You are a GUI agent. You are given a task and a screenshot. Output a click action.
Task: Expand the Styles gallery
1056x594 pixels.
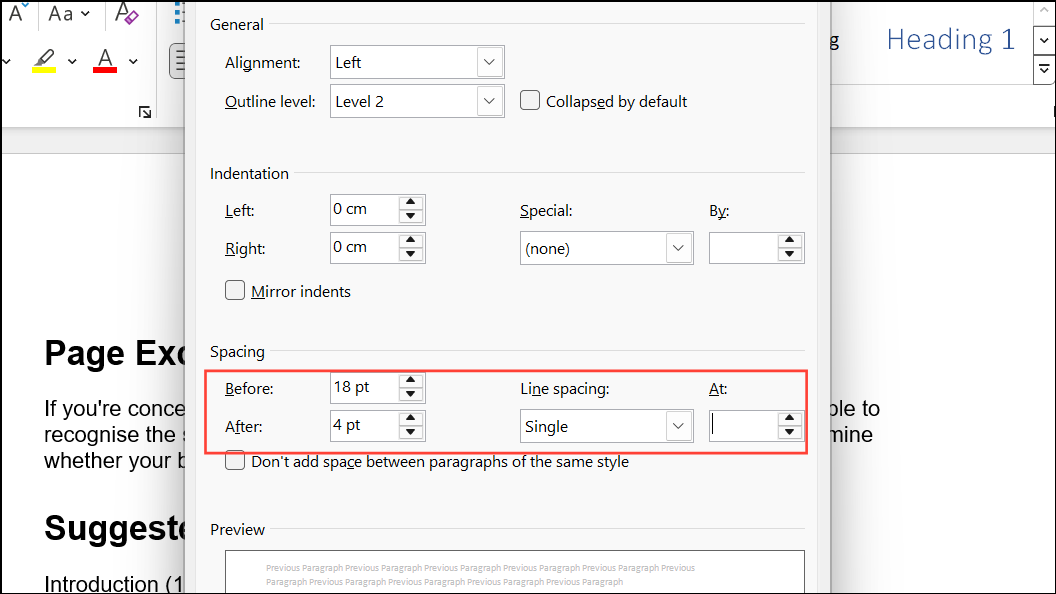pos(1043,69)
